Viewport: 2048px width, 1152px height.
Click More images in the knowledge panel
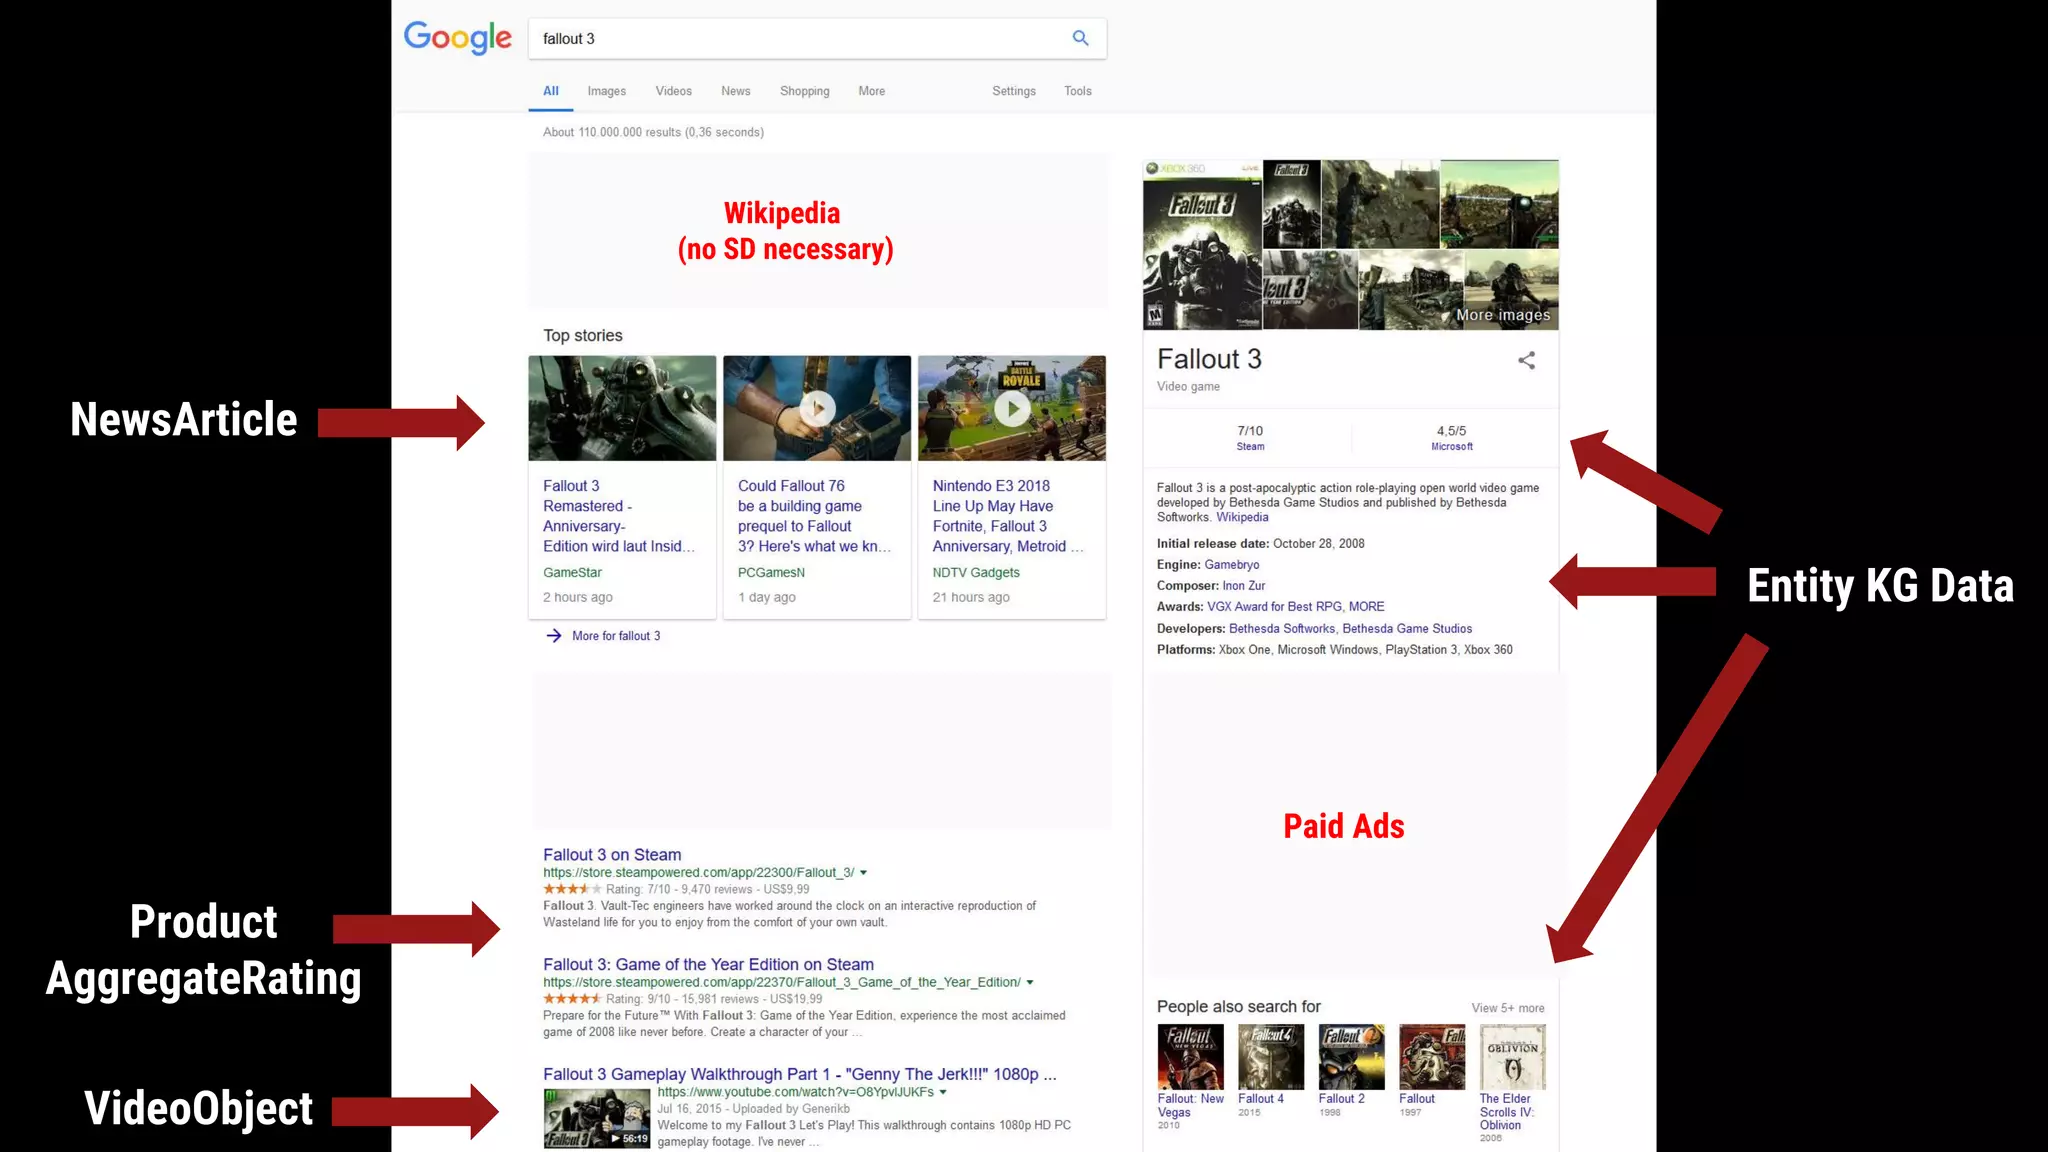(x=1503, y=315)
